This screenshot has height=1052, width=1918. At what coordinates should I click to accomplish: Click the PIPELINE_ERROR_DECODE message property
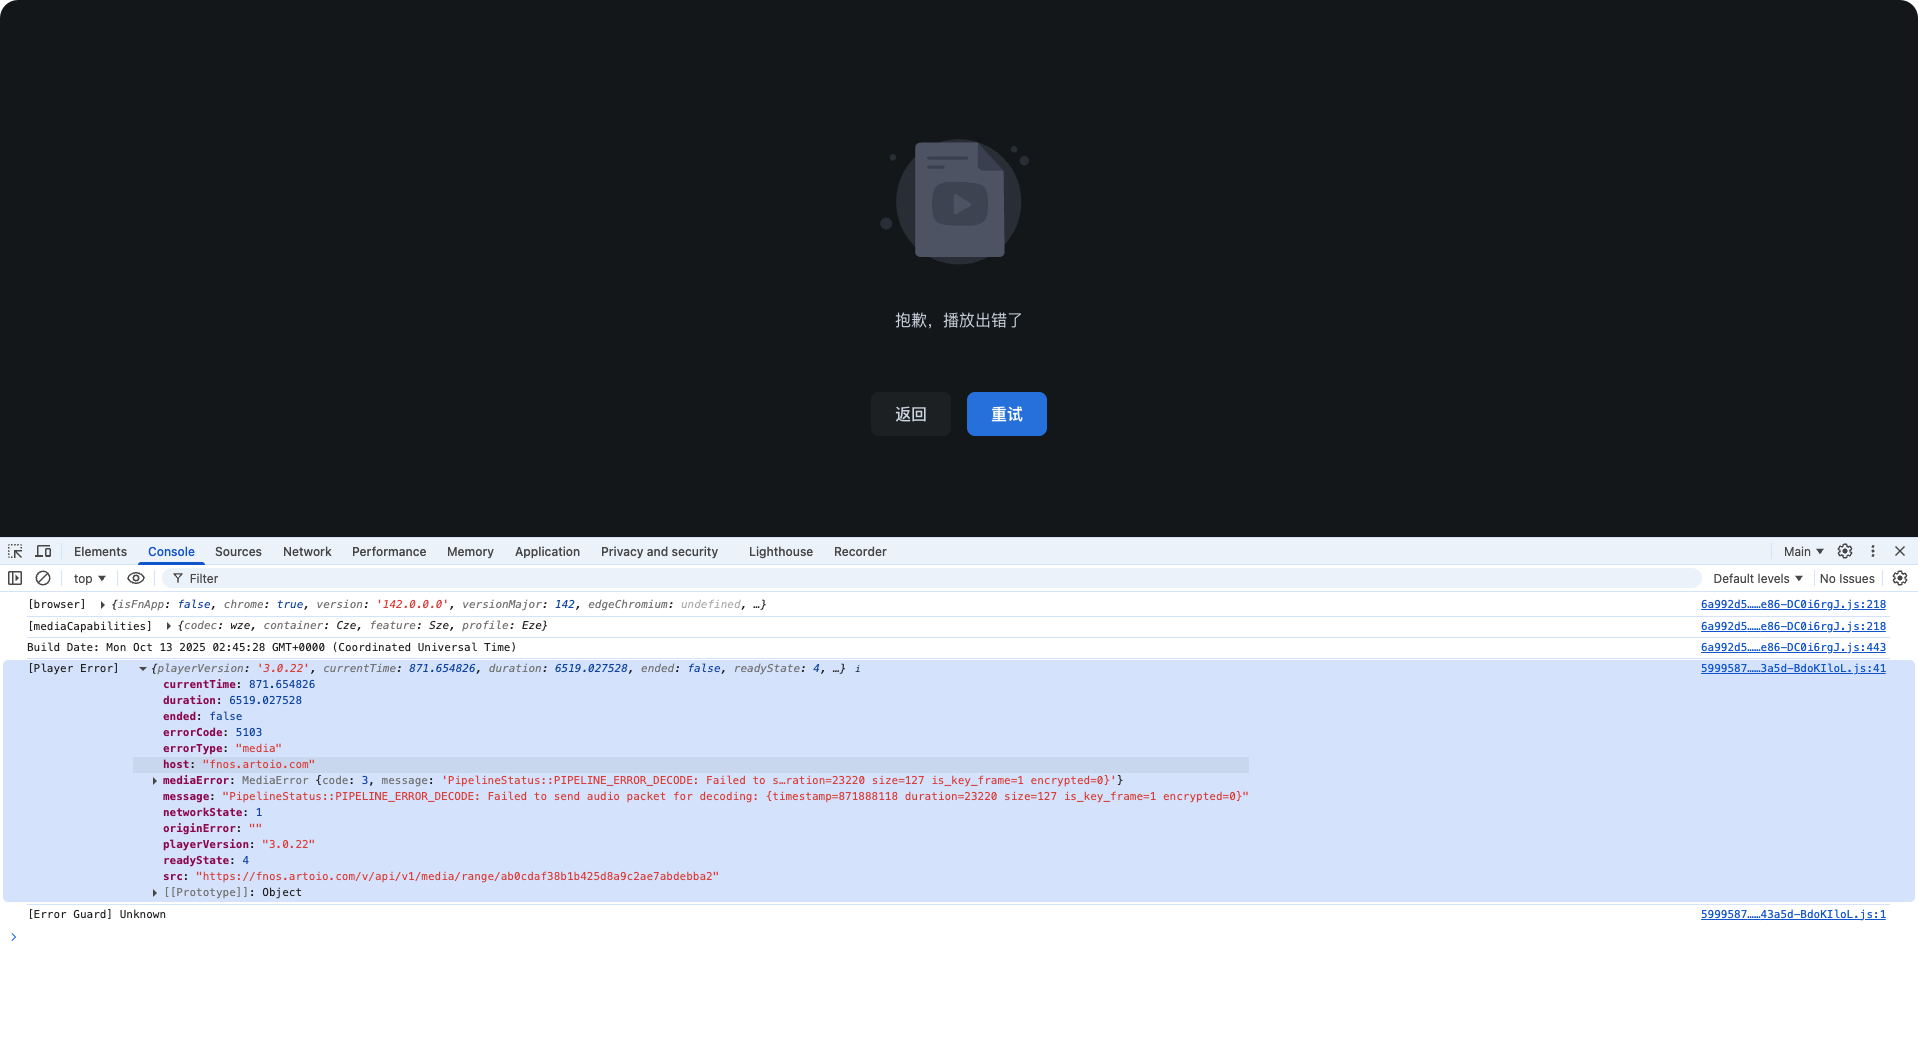pyautogui.click(x=706, y=797)
